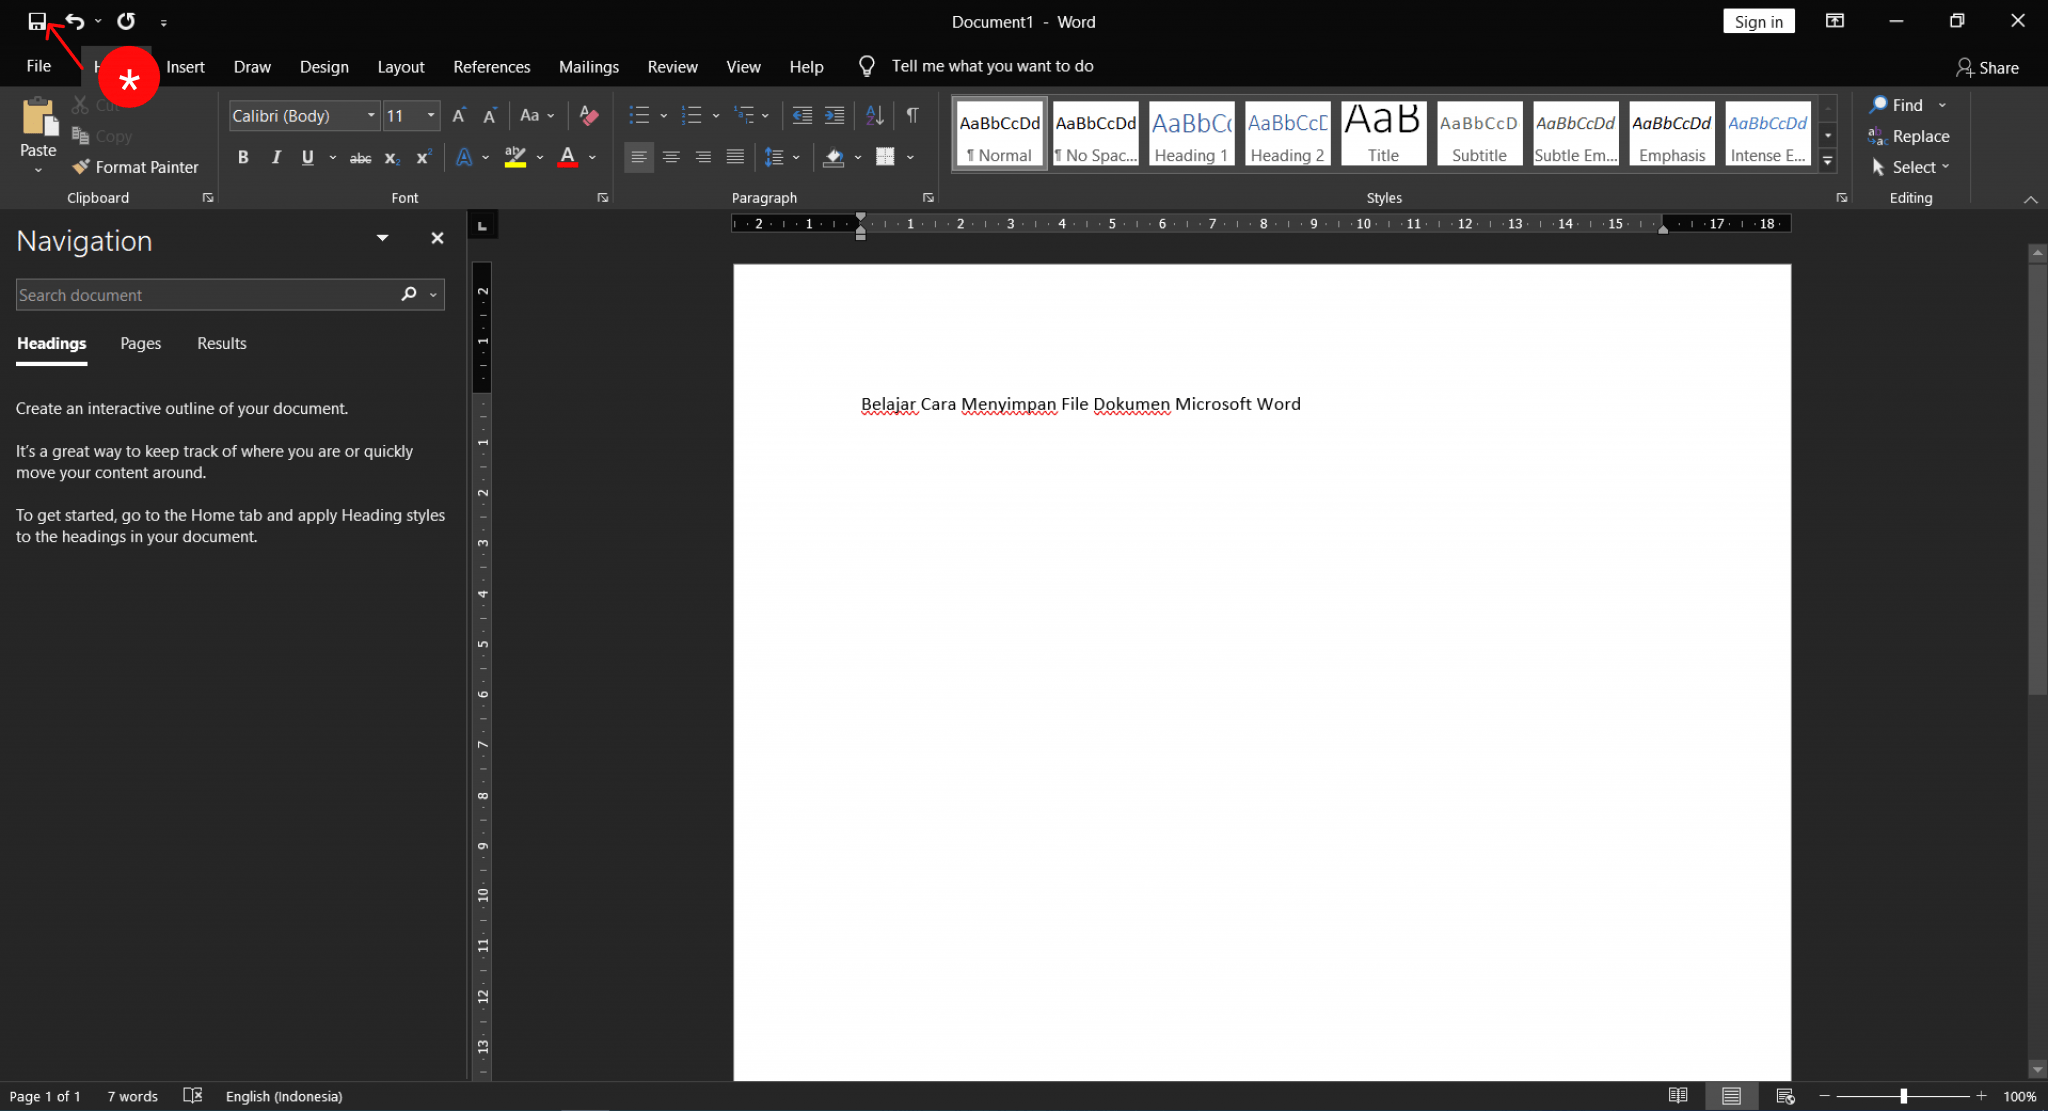The image size is (2048, 1111).
Task: Open the Calibri (Body) font name dropdown
Action: (371, 116)
